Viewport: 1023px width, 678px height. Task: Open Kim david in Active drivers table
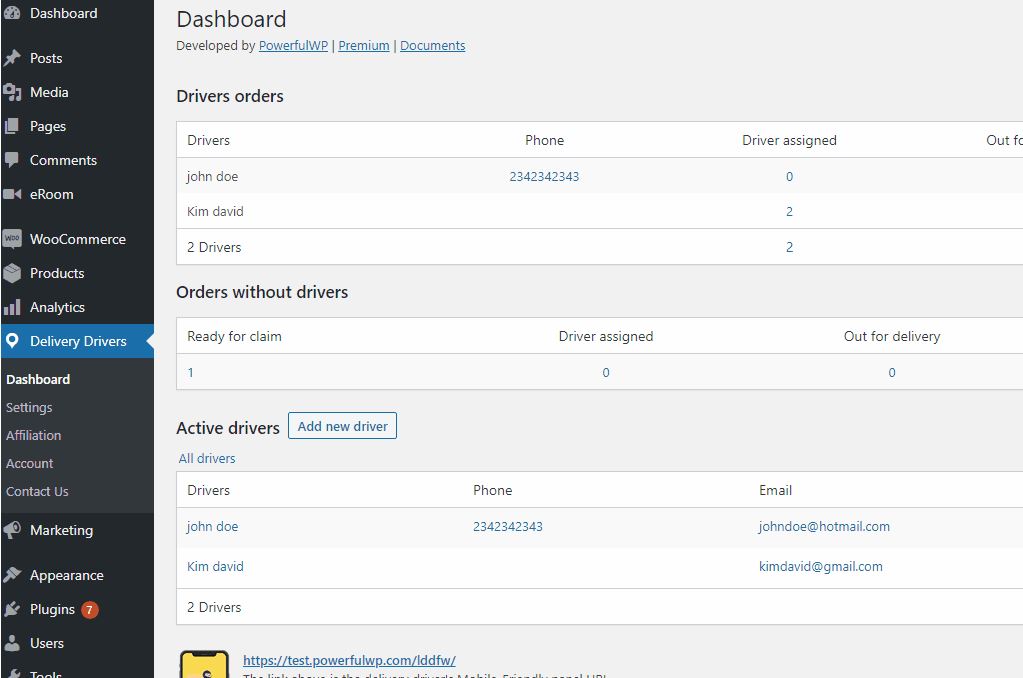[215, 566]
